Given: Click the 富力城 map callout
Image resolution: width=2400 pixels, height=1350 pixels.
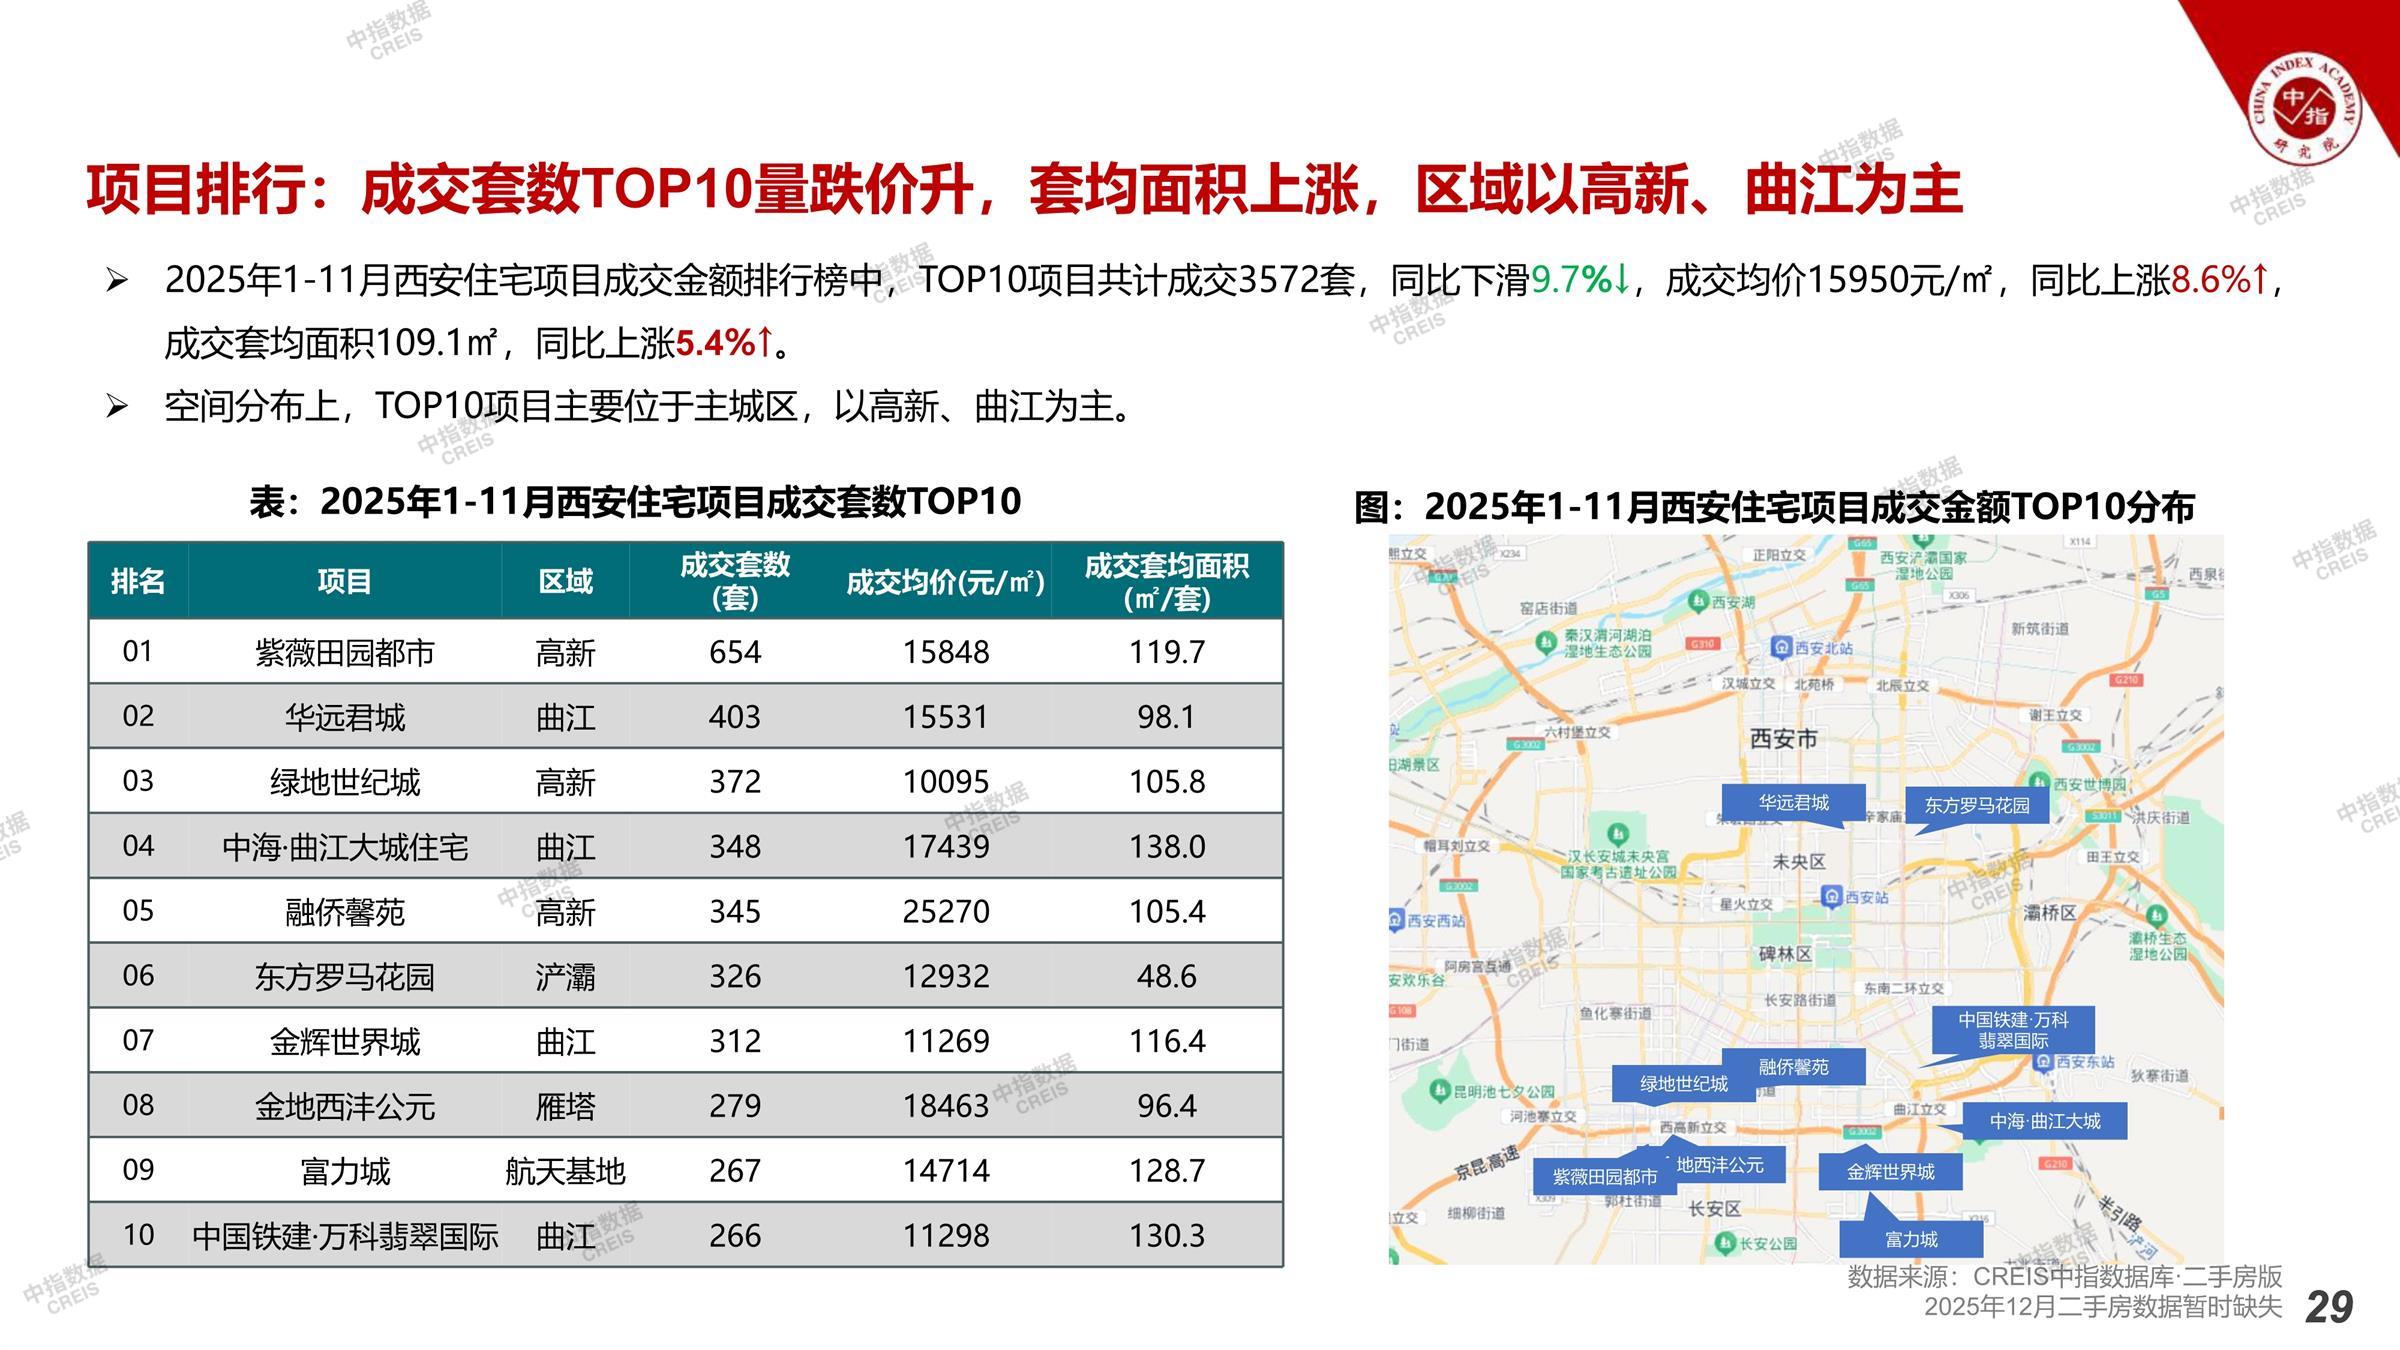Looking at the screenshot, I should [x=1911, y=1240].
